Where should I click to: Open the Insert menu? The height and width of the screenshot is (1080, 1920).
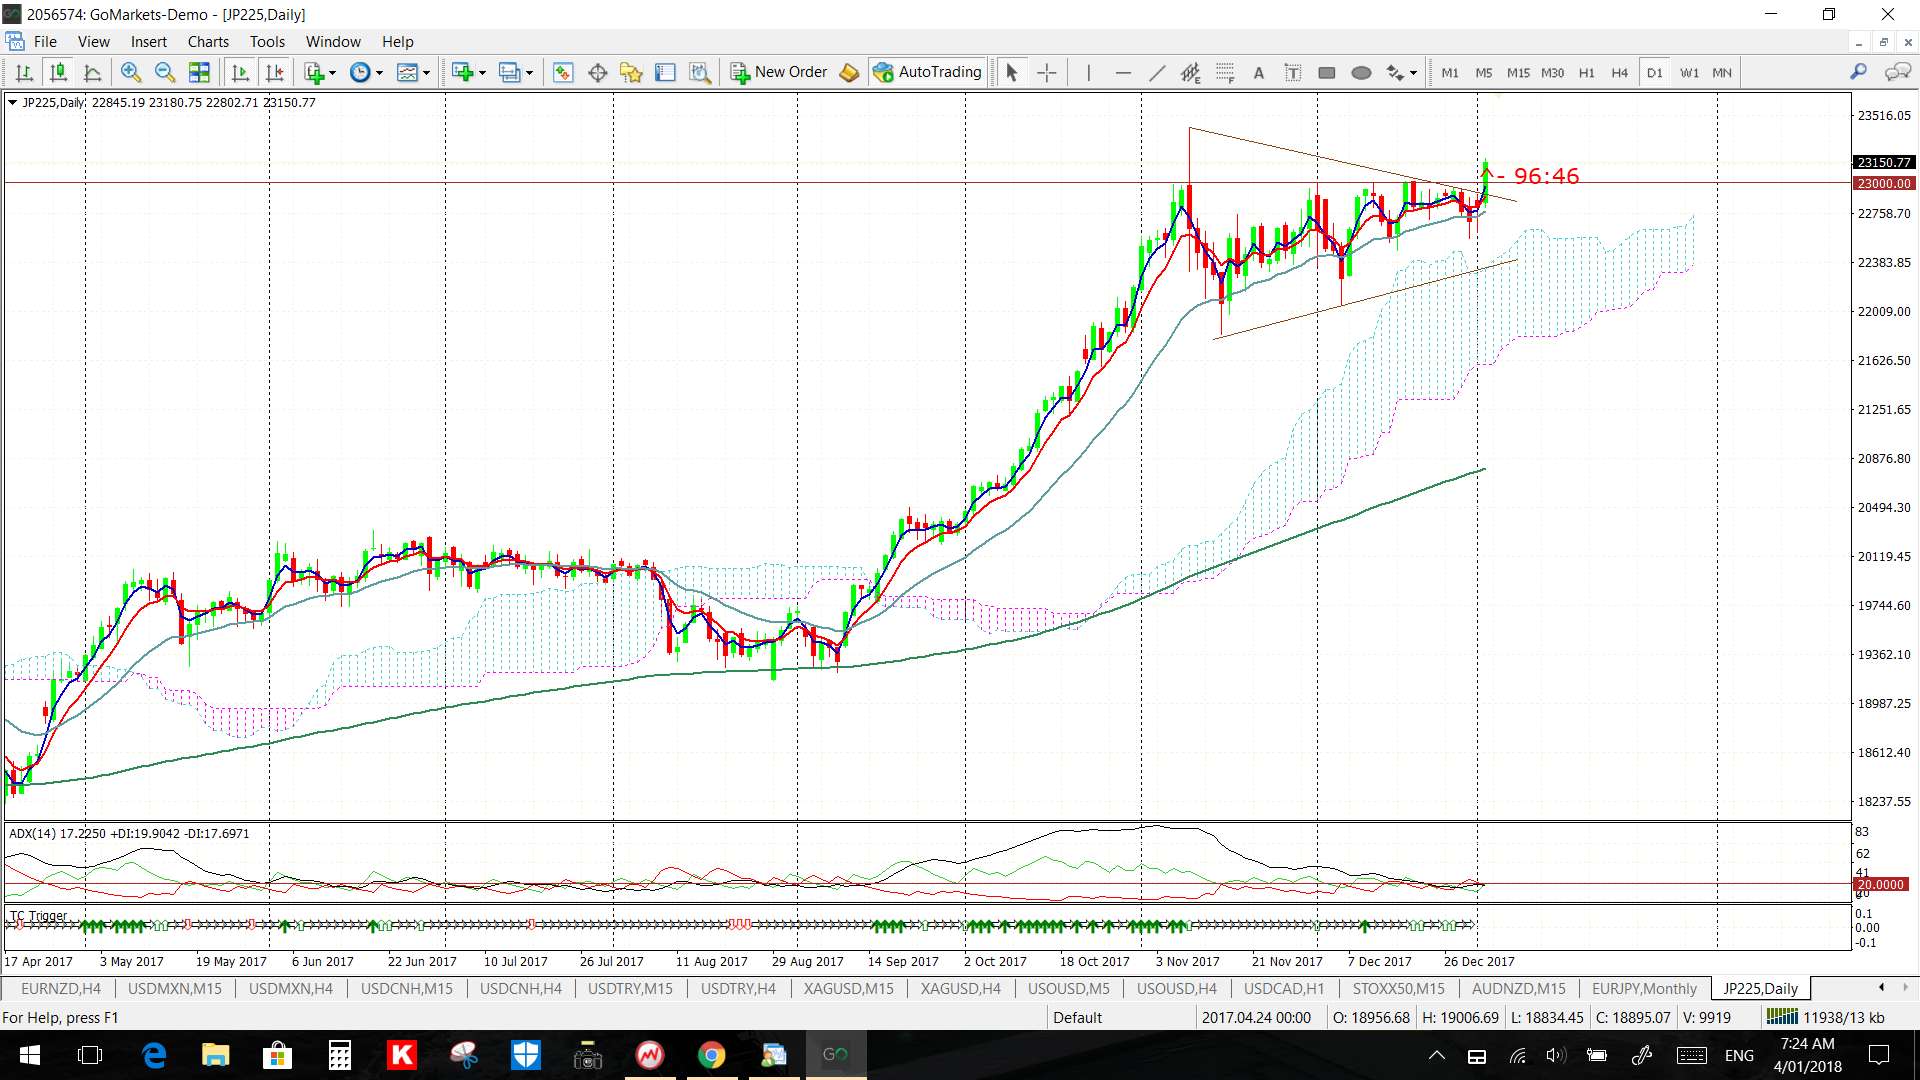149,41
